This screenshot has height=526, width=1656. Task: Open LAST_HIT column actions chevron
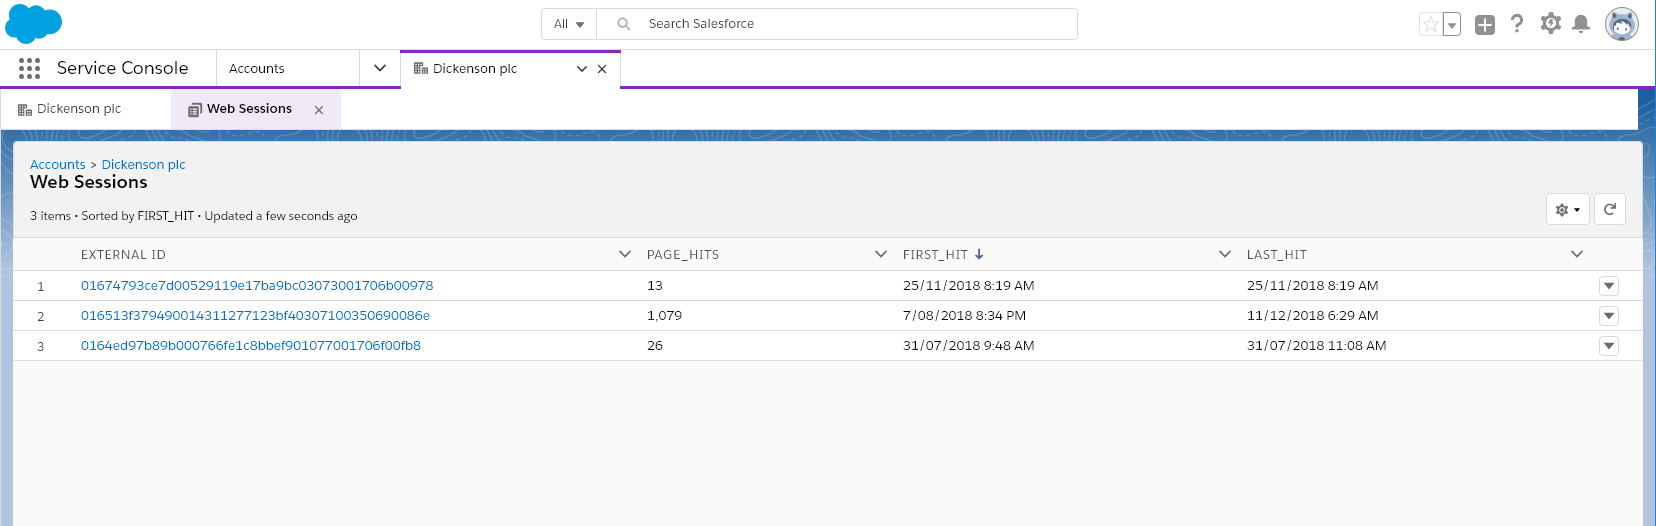(x=1577, y=254)
